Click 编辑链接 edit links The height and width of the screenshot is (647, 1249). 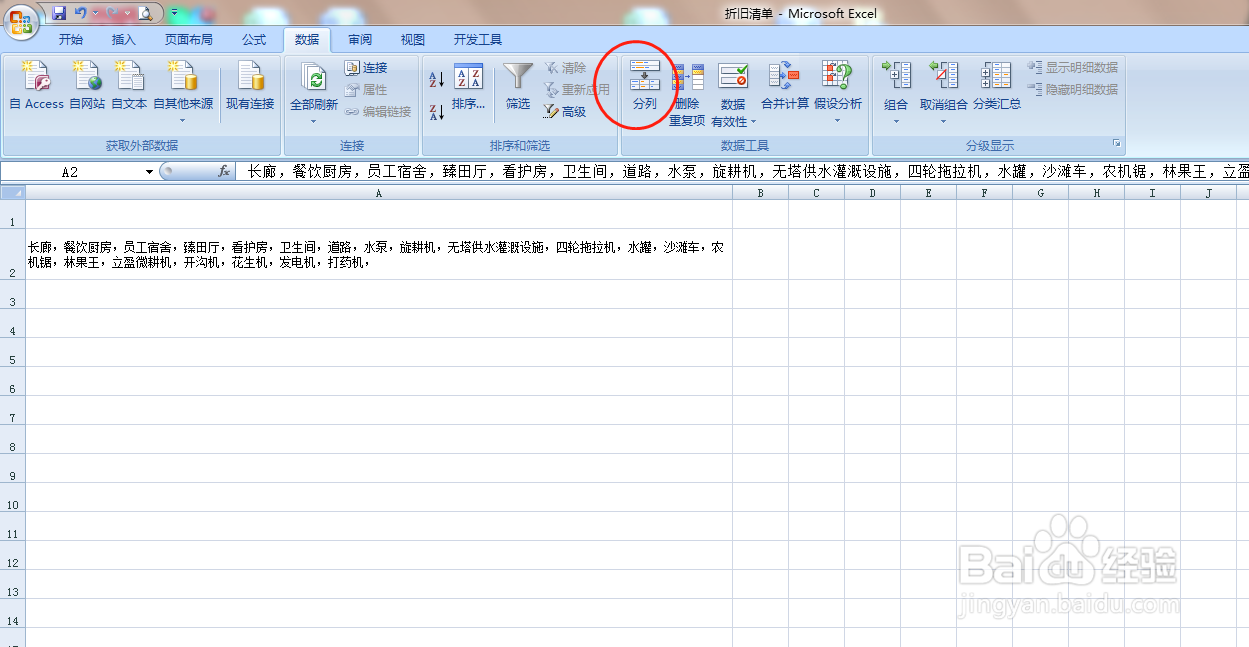[x=378, y=112]
